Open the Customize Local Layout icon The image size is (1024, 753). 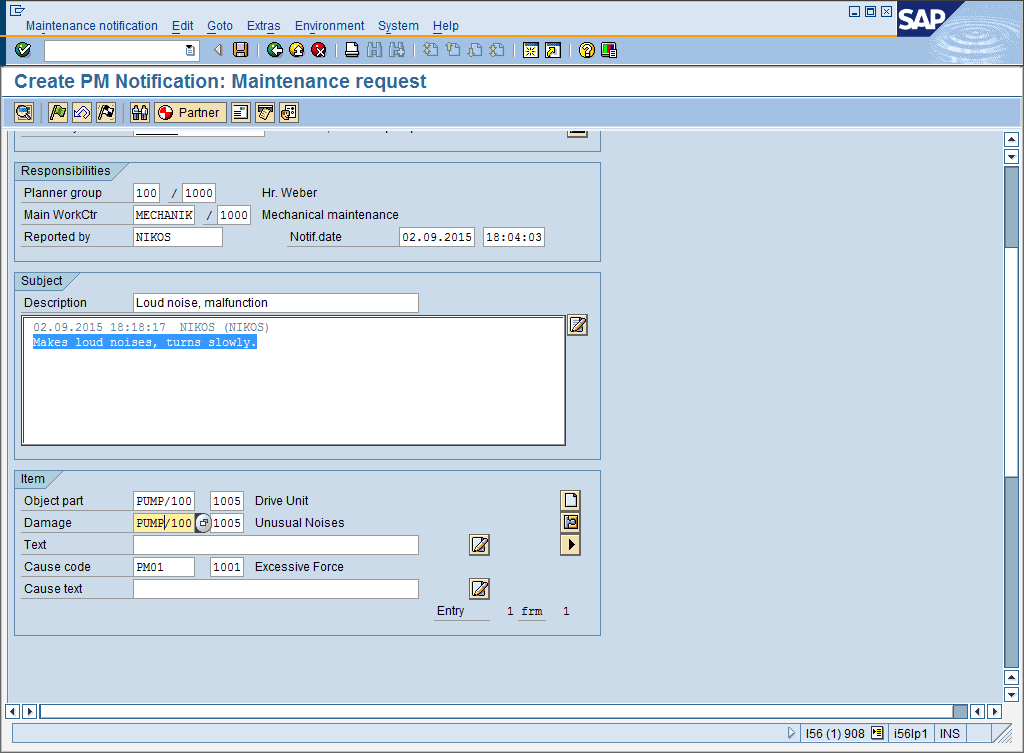click(609, 50)
